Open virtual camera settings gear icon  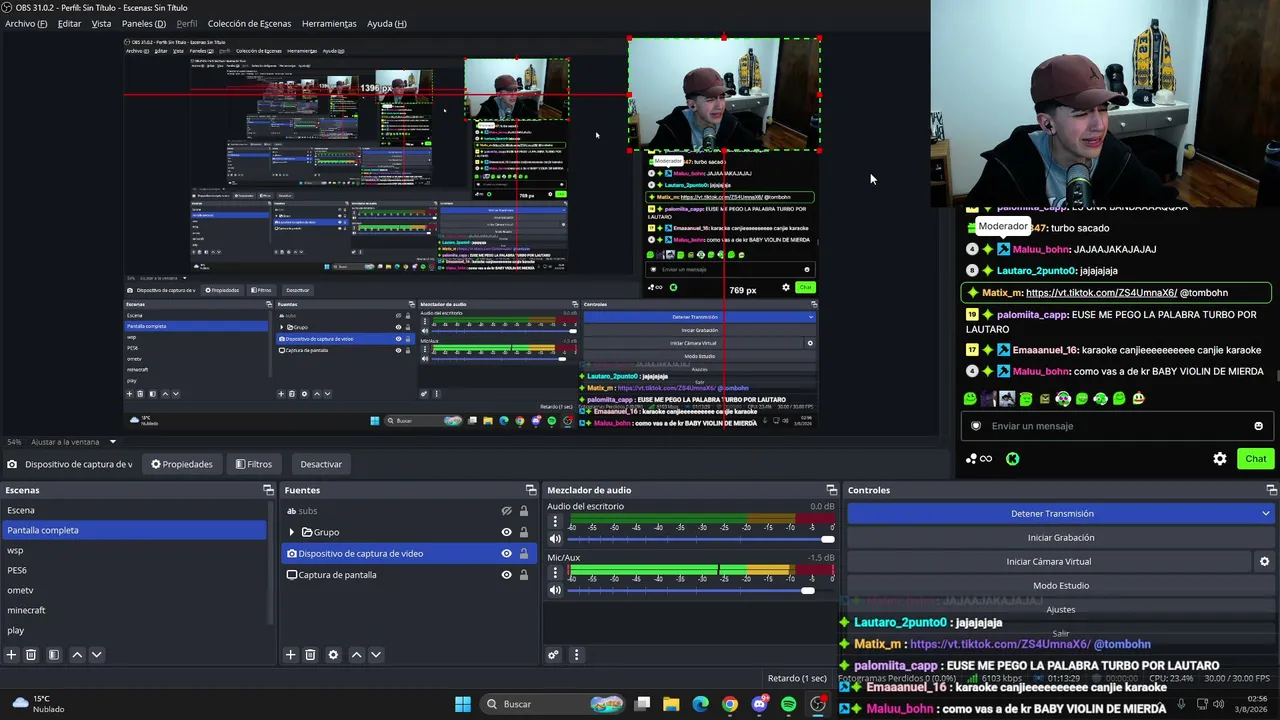click(x=1264, y=562)
